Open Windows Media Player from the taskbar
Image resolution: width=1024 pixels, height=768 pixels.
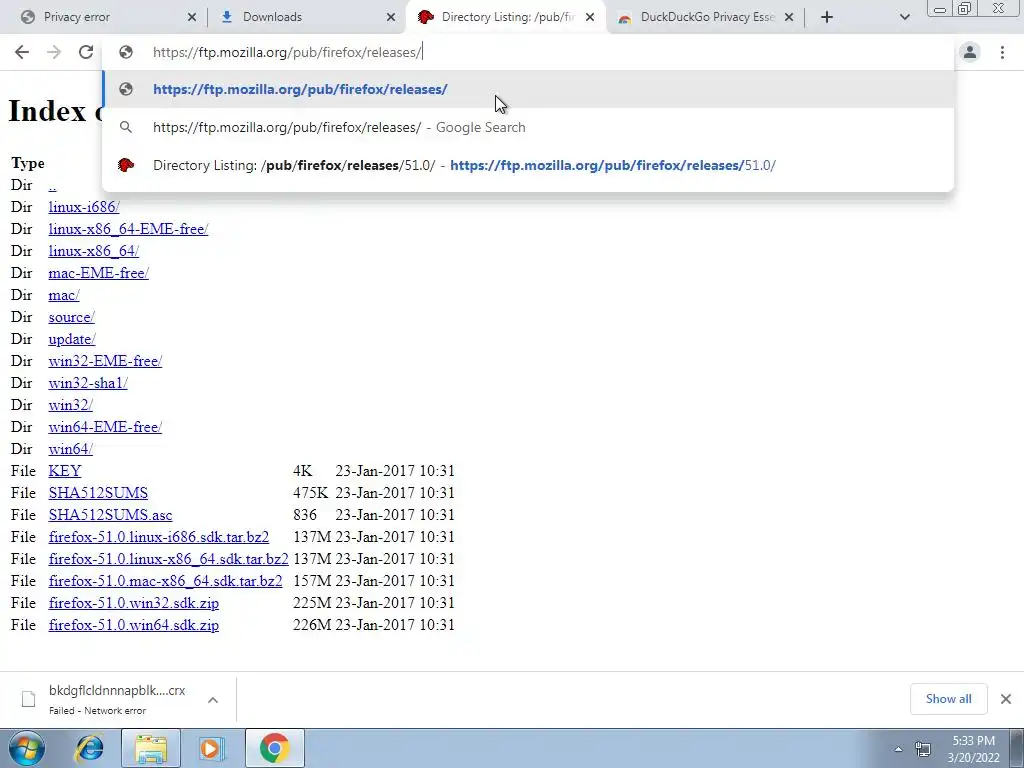point(210,749)
